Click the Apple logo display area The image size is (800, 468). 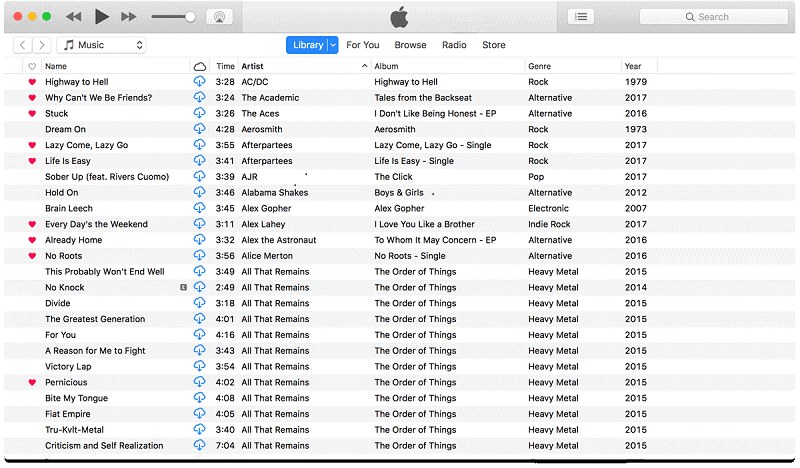click(399, 17)
